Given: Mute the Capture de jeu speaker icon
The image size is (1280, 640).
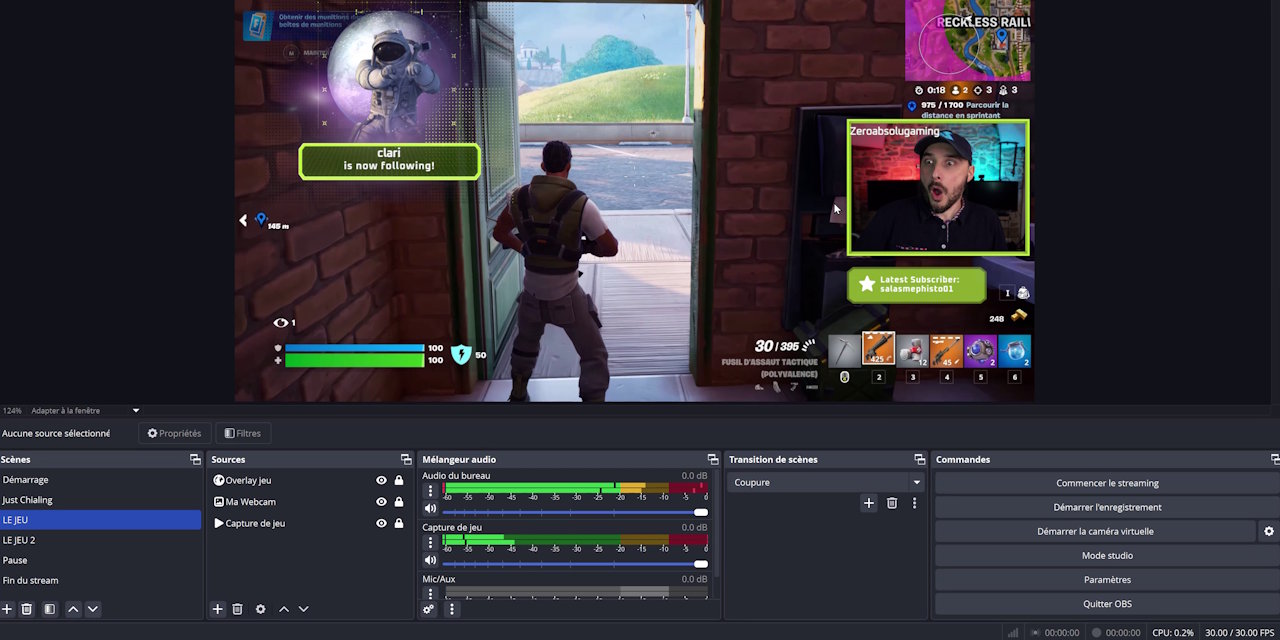Looking at the screenshot, I should [430, 561].
